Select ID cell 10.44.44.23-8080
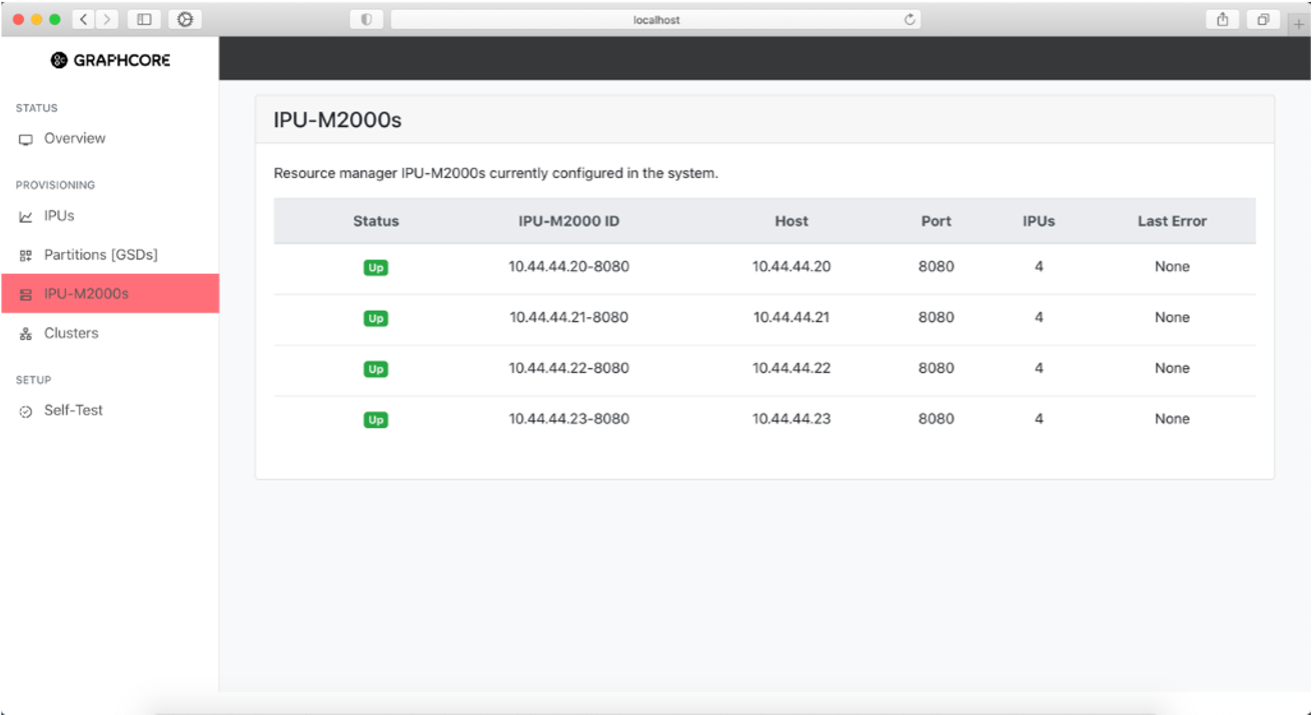 pos(569,419)
